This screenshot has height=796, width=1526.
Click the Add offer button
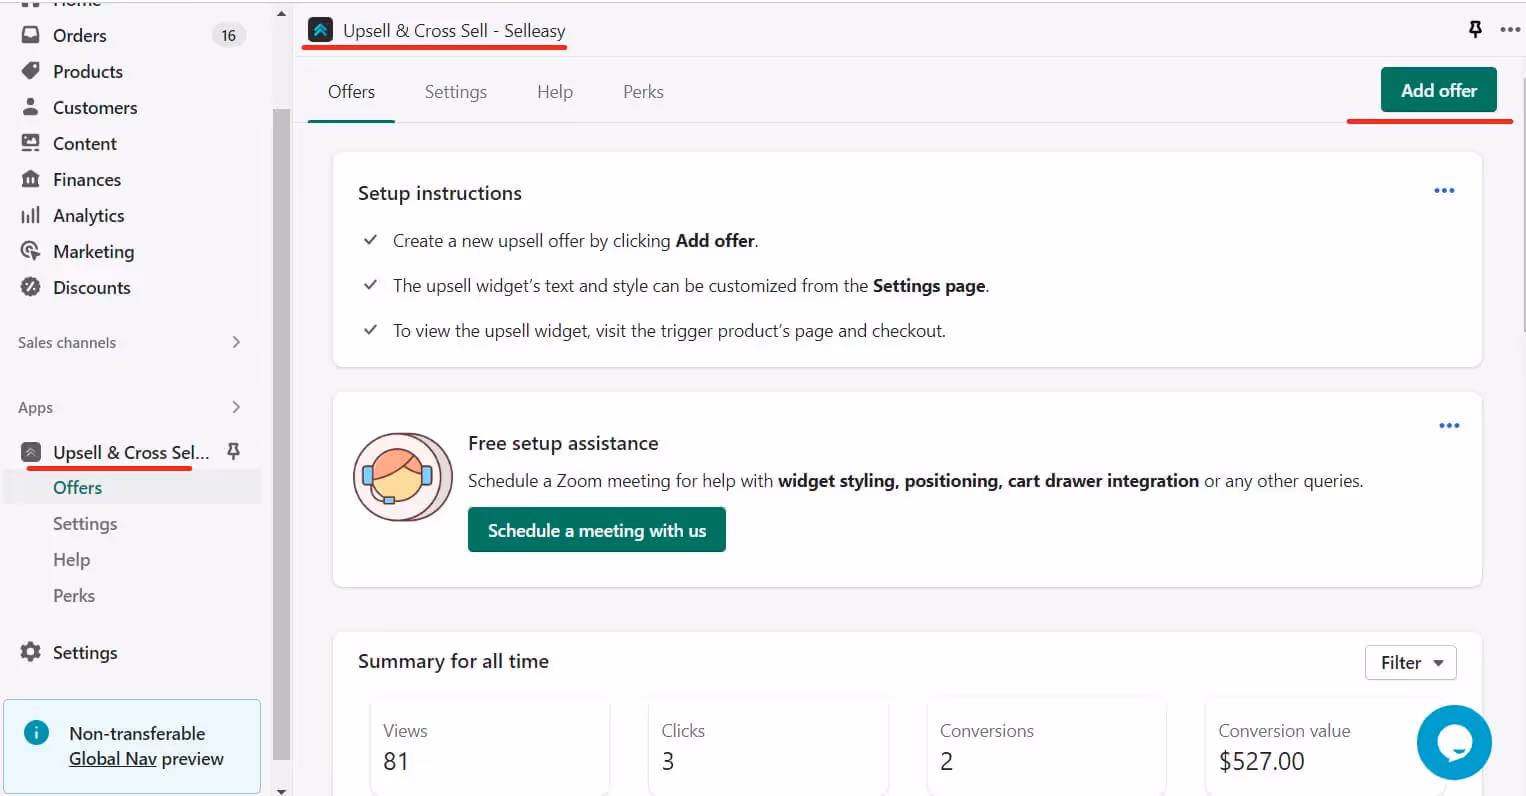click(x=1439, y=90)
